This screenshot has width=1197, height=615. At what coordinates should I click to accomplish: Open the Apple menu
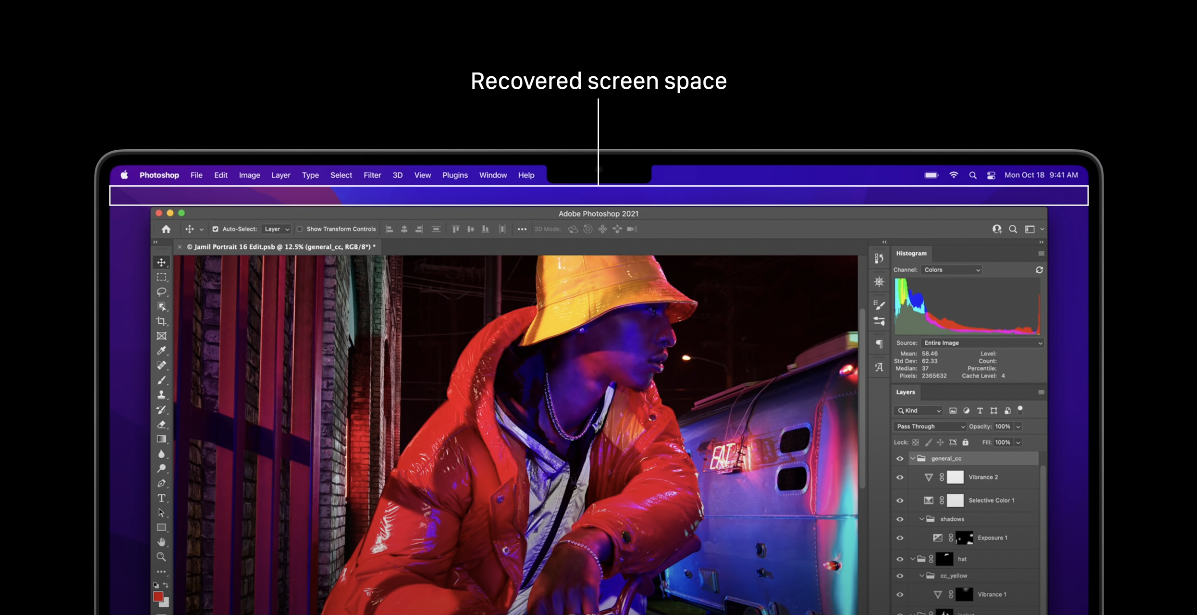point(124,175)
